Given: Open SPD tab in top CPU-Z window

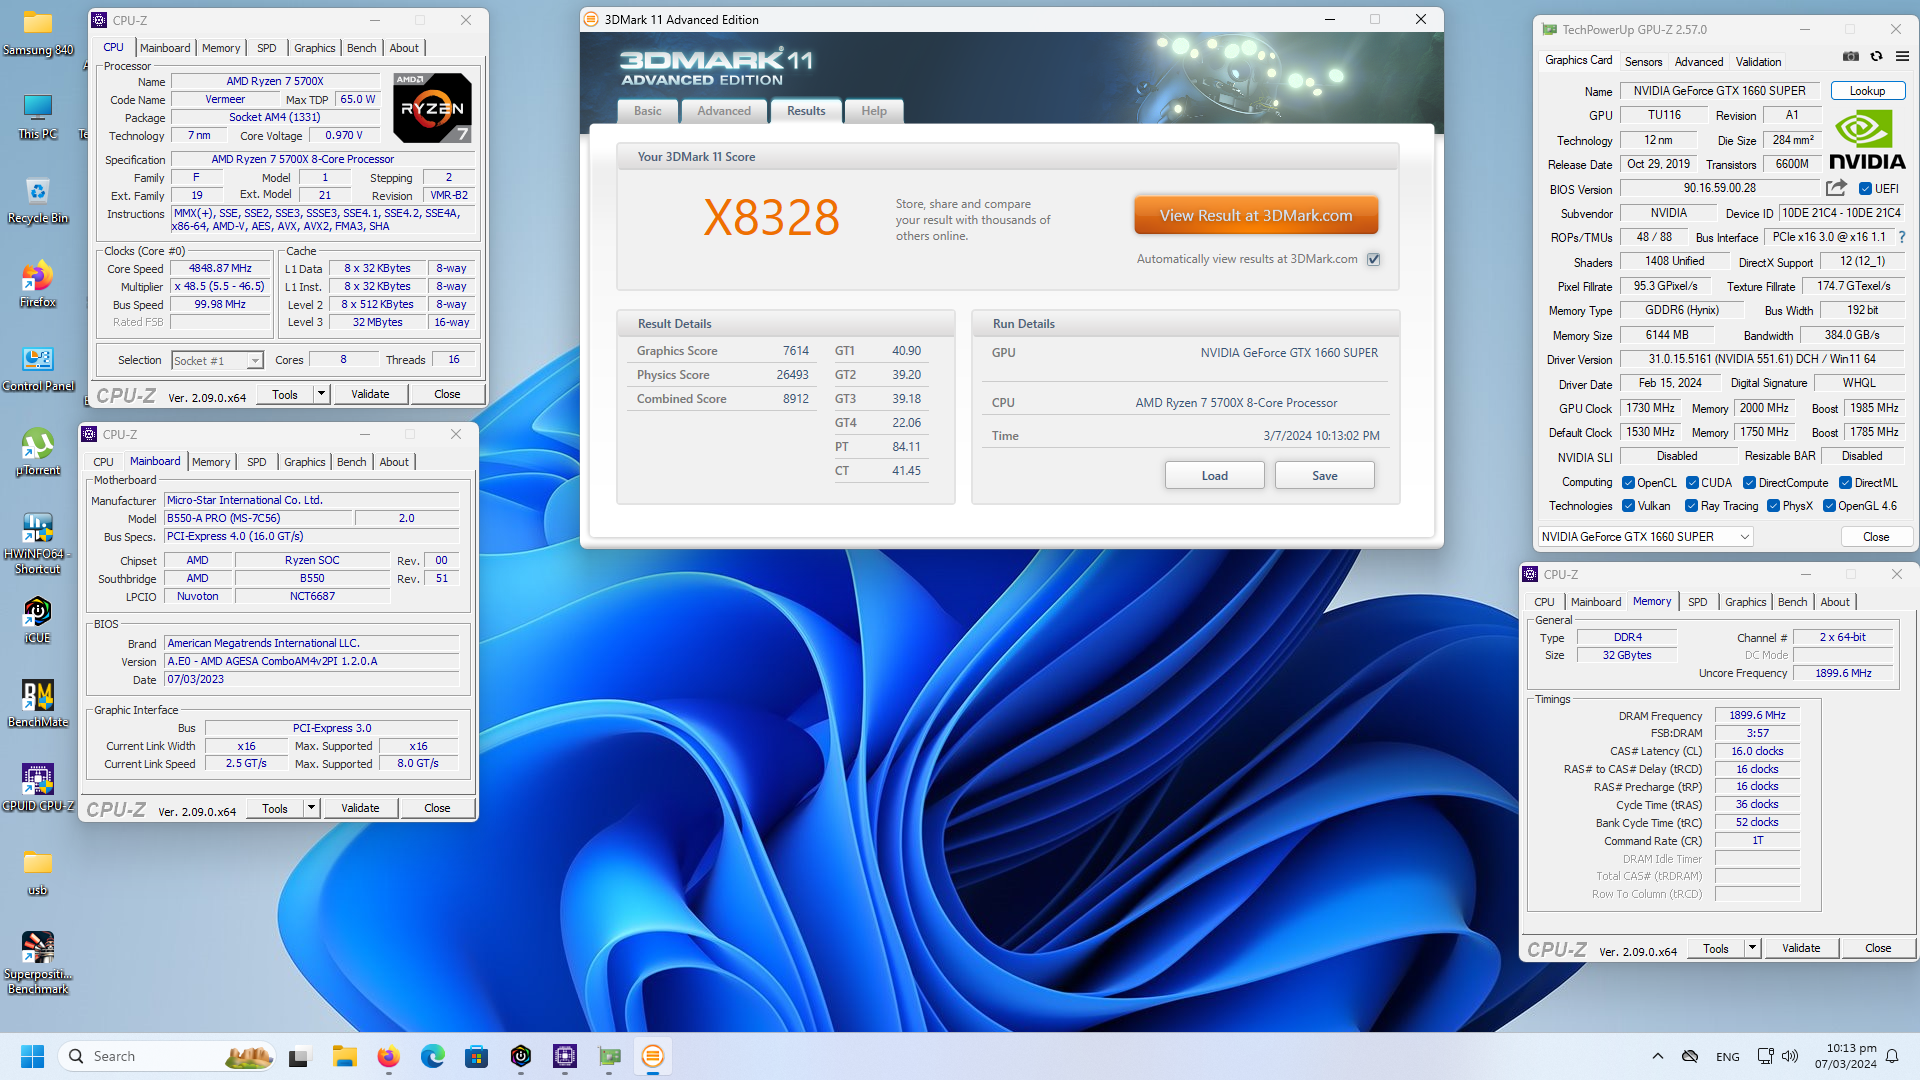Looking at the screenshot, I should [x=266, y=48].
